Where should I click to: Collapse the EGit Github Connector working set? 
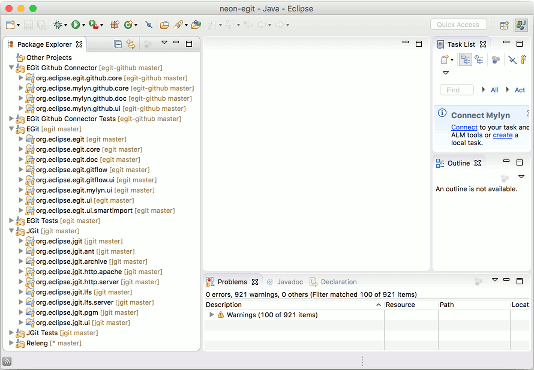point(11,67)
